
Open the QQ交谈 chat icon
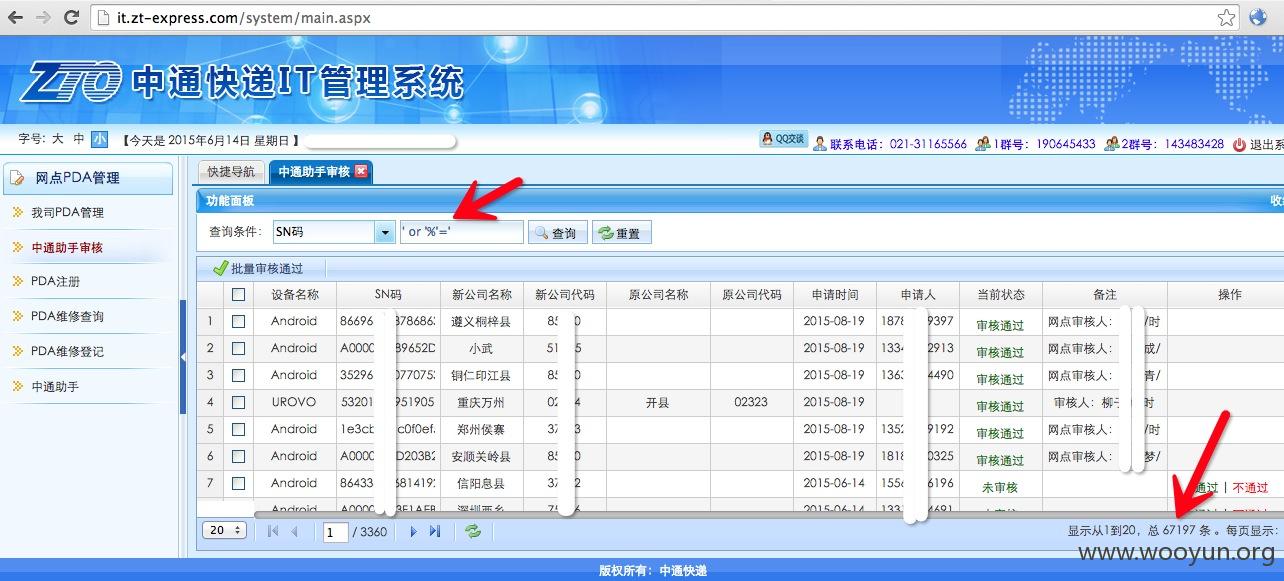pos(783,140)
